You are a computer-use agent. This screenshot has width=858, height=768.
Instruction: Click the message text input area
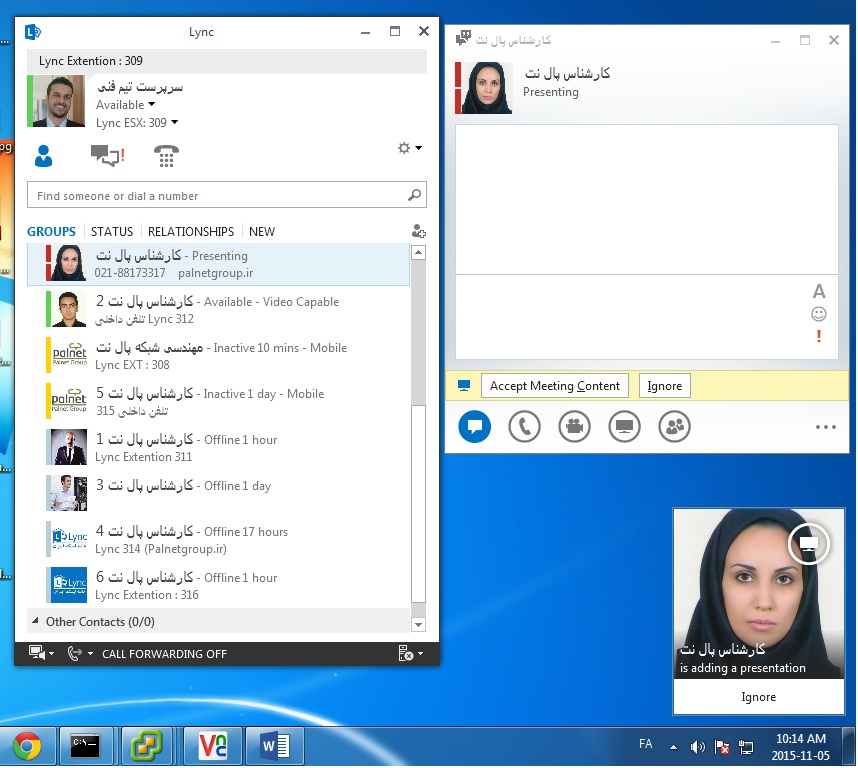point(632,317)
